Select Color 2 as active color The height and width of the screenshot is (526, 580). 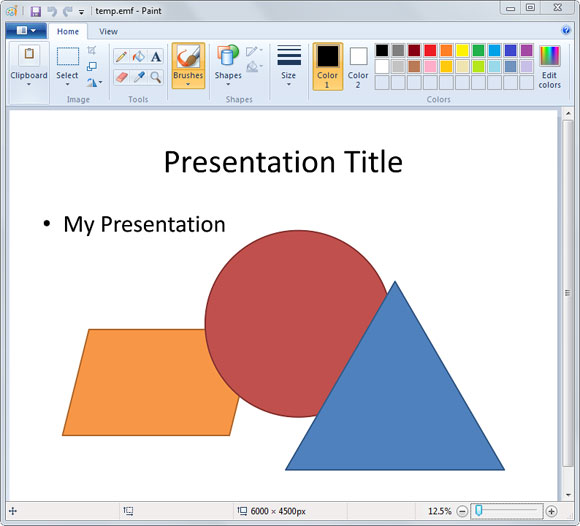point(358,66)
